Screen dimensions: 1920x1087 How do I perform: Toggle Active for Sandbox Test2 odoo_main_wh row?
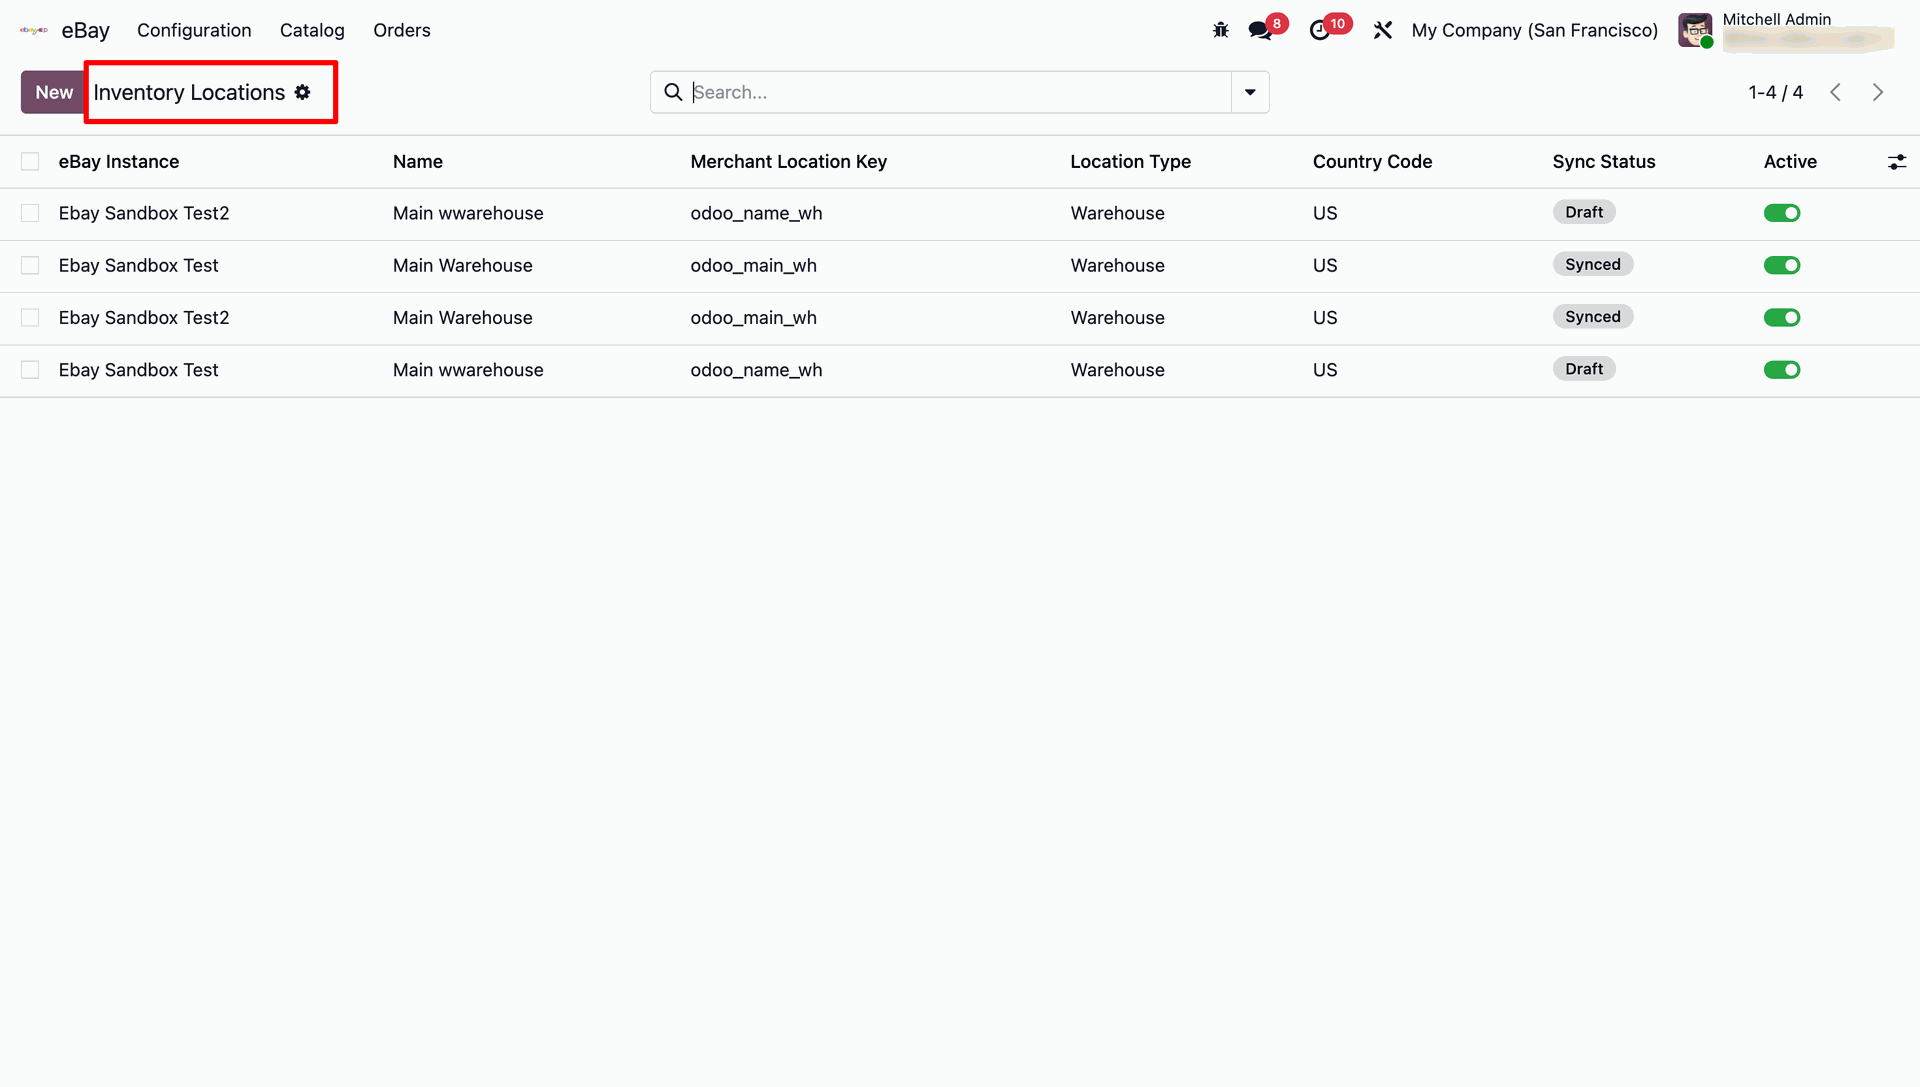1781,317
